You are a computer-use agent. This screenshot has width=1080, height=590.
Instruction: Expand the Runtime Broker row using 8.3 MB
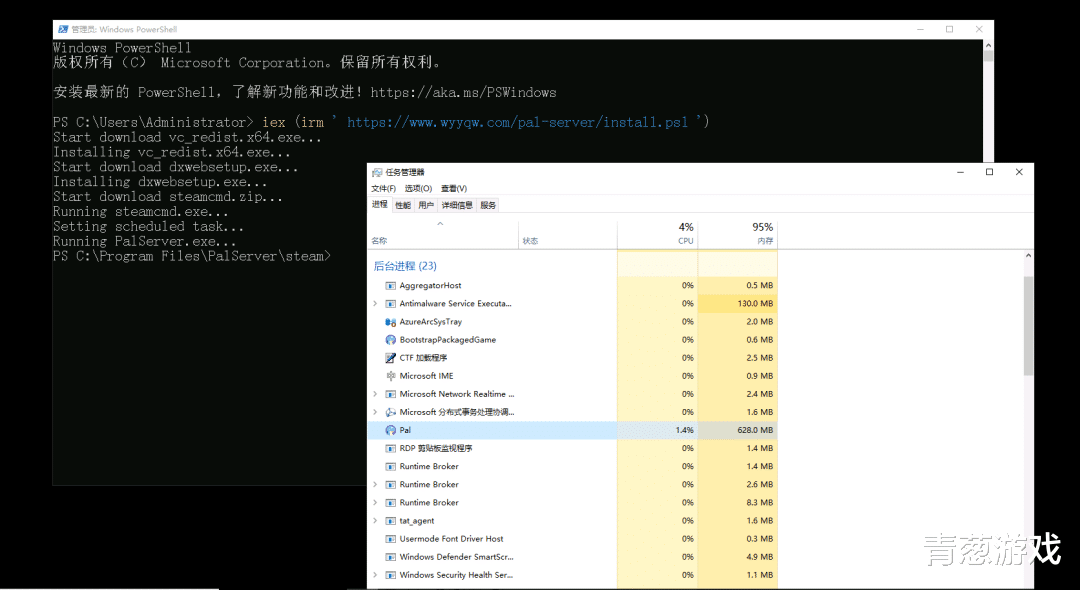point(375,503)
